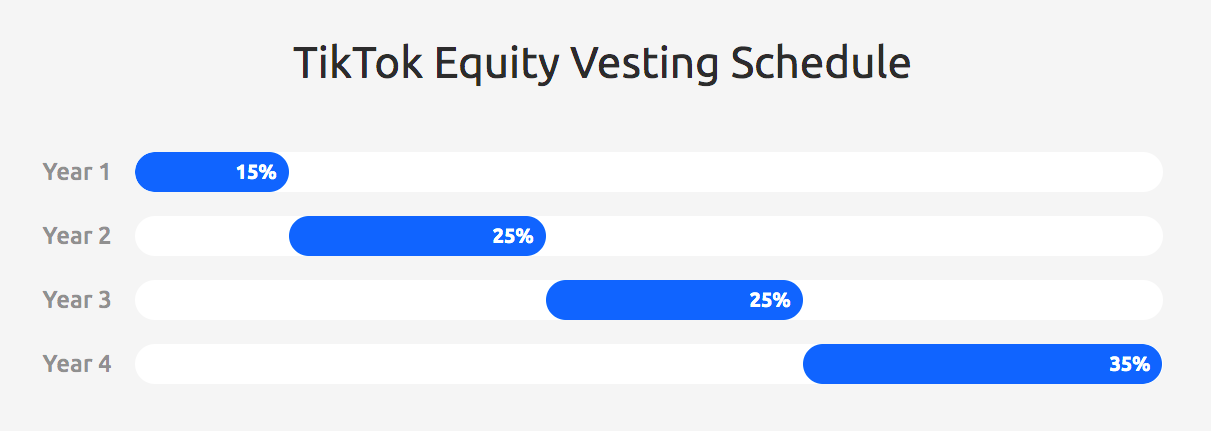This screenshot has height=431, width=1211.
Task: Click the blue Year 4 progress segment
Action: point(982,364)
